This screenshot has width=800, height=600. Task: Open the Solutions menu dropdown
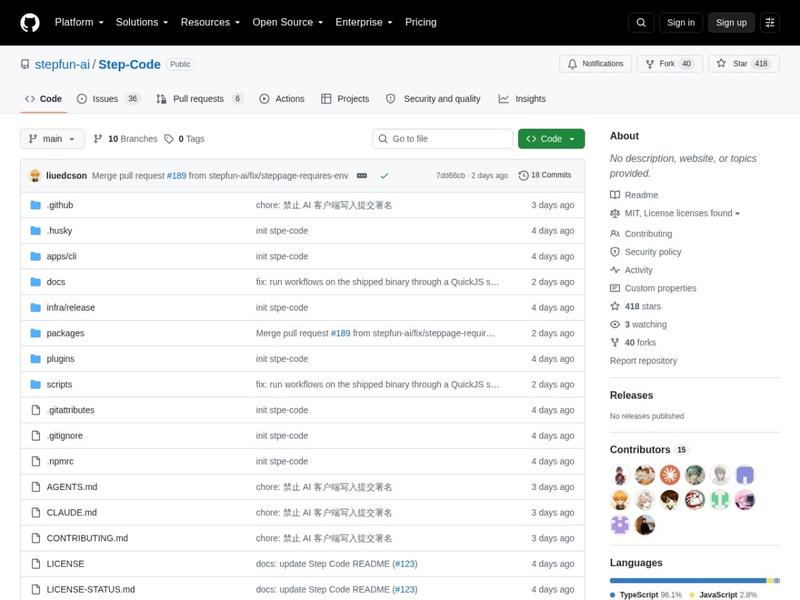click(142, 22)
